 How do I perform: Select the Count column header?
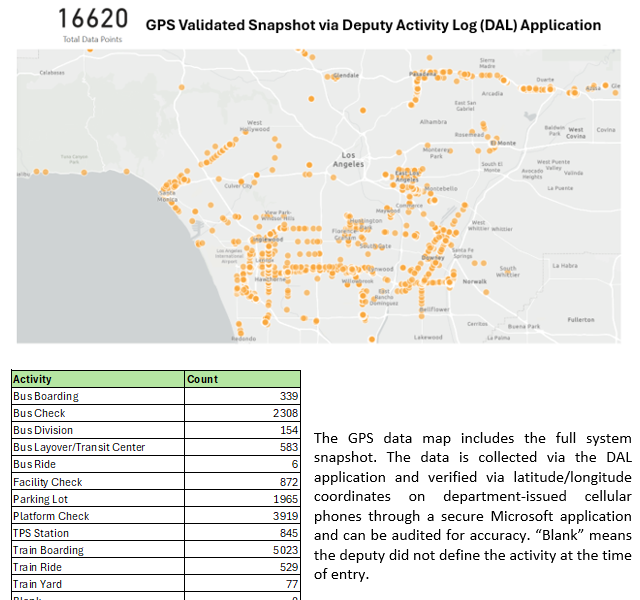202,379
